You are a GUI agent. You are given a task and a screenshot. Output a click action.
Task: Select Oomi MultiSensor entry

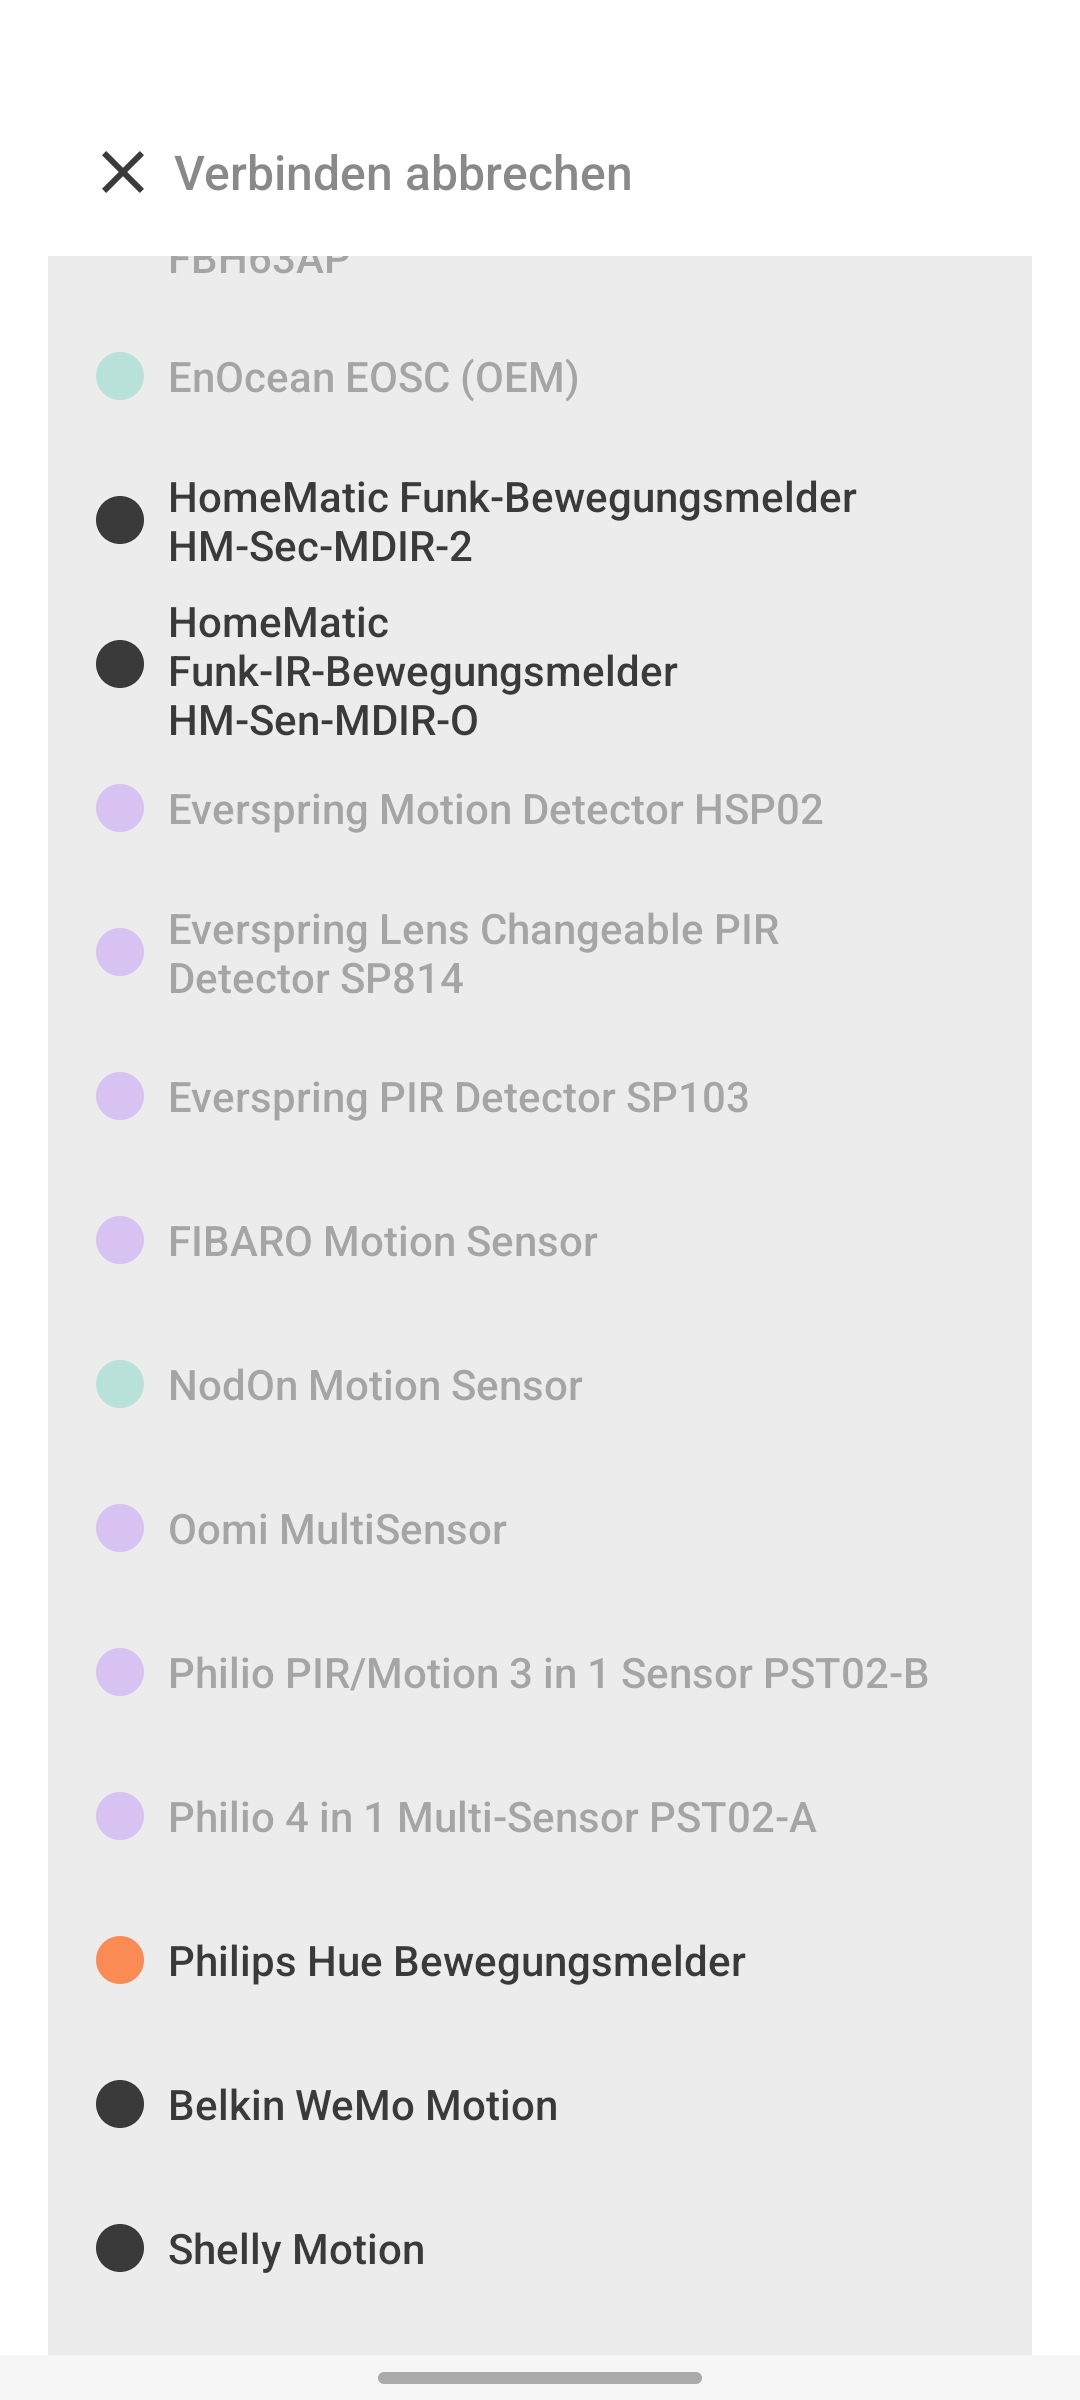[337, 1529]
